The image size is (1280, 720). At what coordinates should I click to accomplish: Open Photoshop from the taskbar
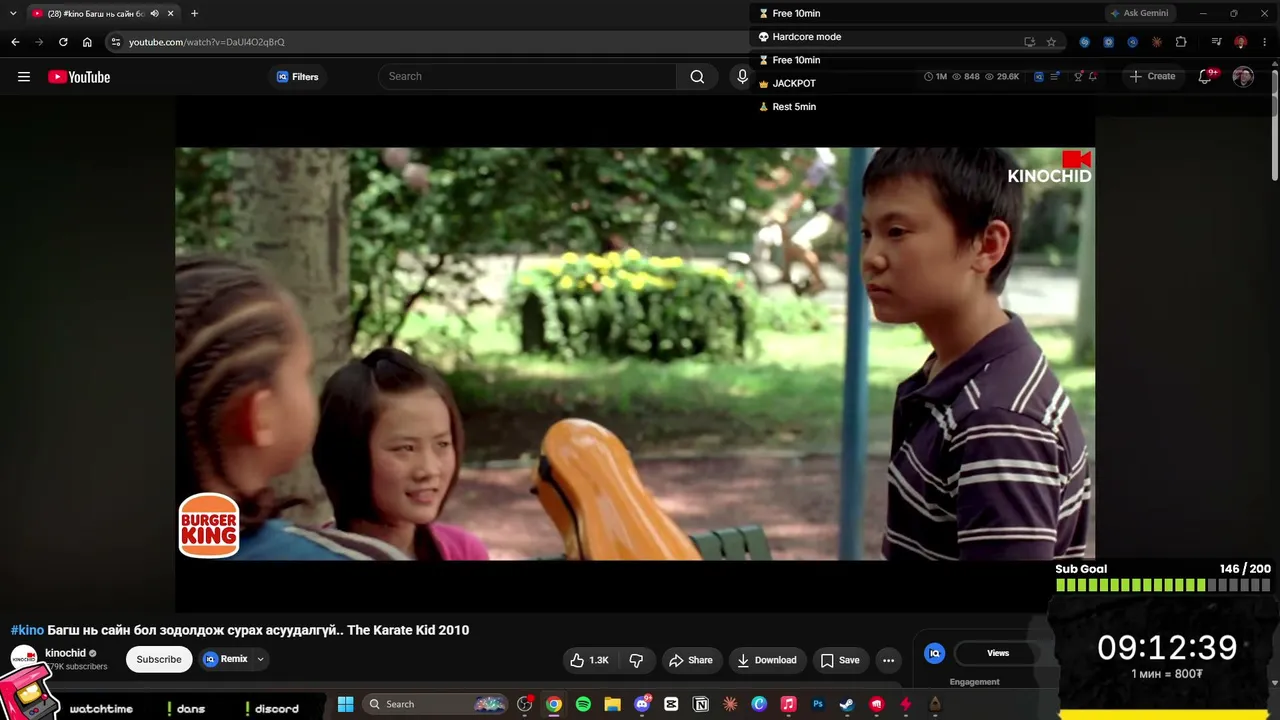tap(818, 704)
